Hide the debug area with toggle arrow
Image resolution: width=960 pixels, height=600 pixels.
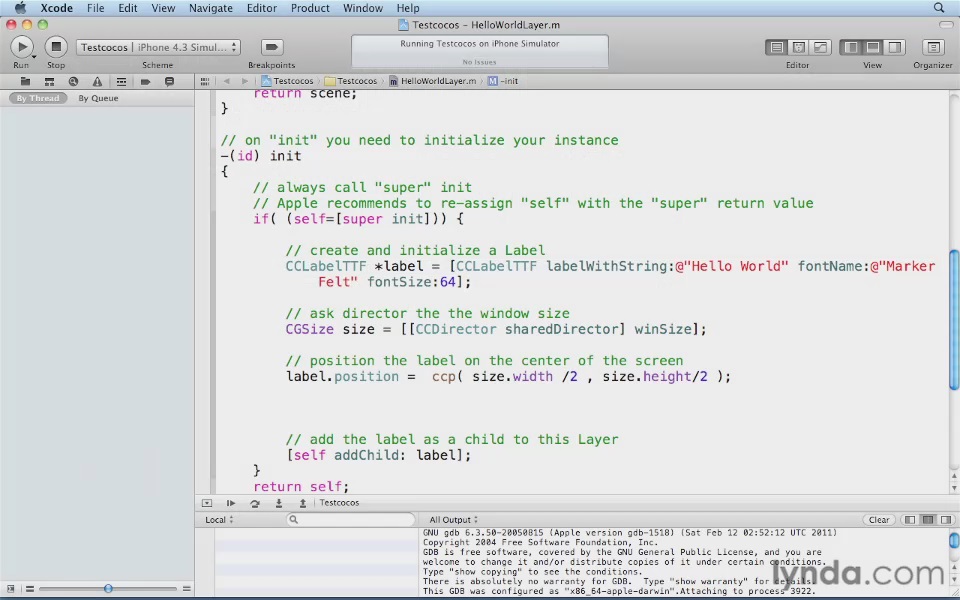[207, 503]
